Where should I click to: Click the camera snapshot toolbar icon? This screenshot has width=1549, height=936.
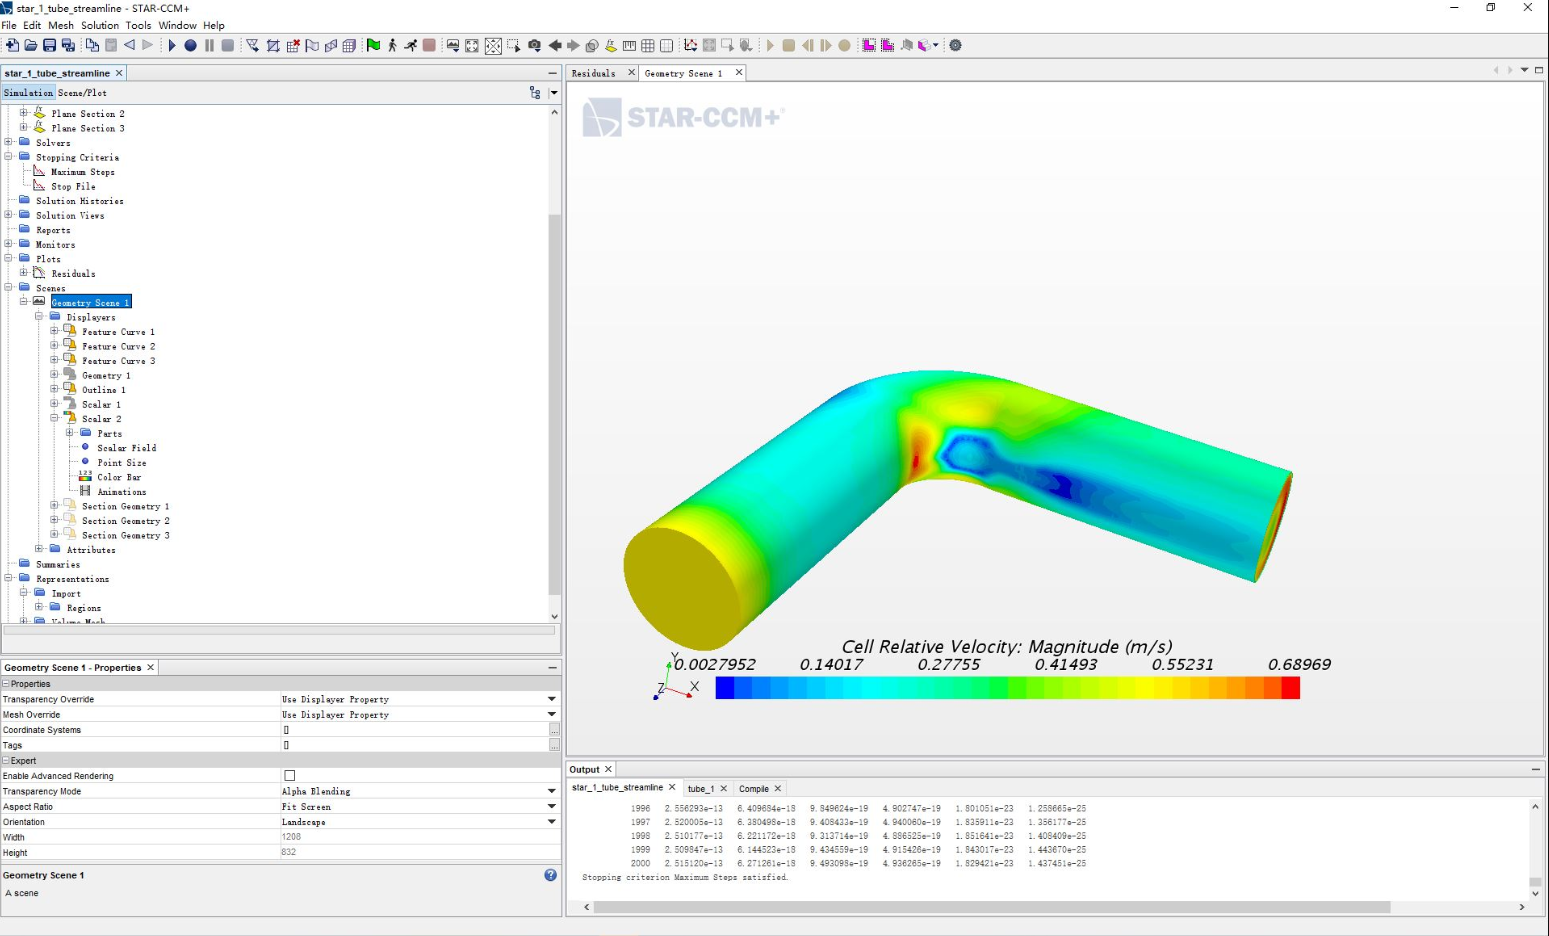point(534,45)
